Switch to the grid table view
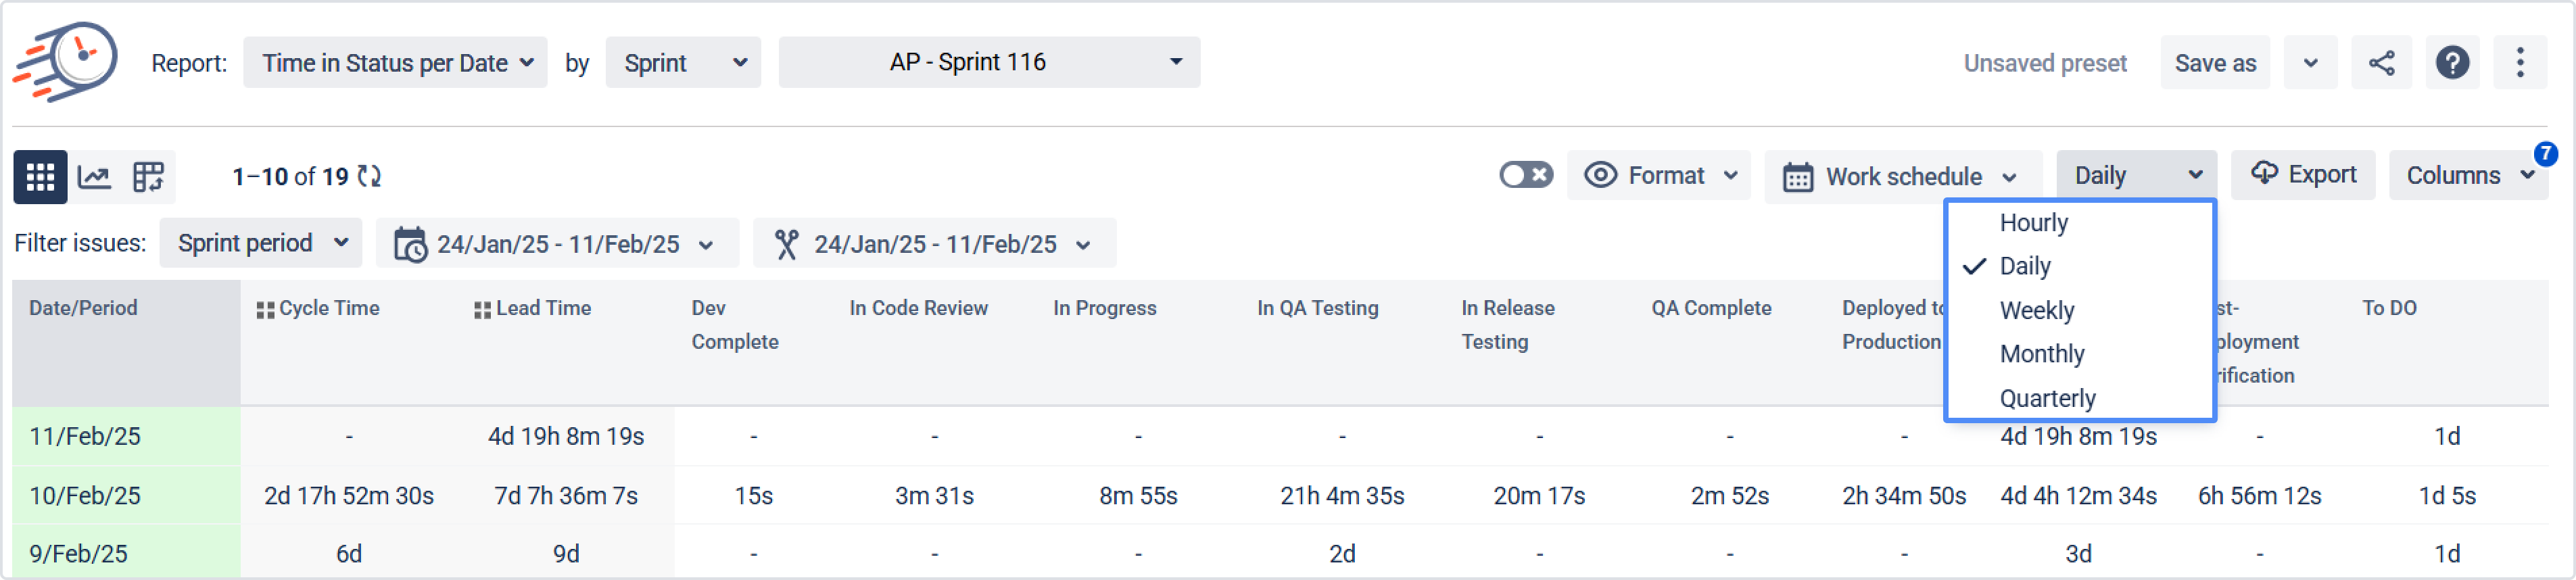Image resolution: width=2576 pixels, height=580 pixels. pyautogui.click(x=40, y=177)
